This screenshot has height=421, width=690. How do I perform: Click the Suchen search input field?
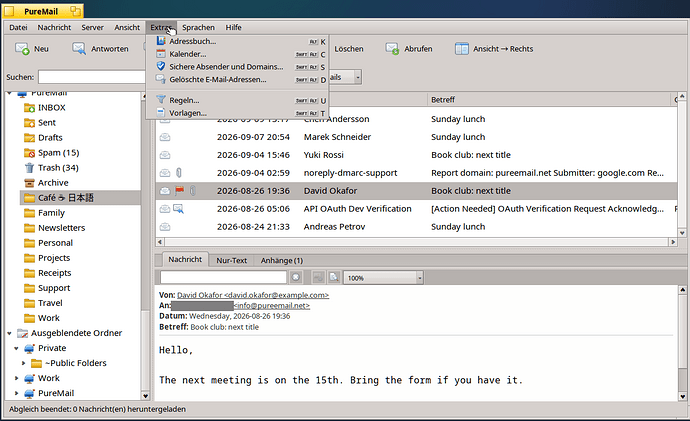pos(92,77)
